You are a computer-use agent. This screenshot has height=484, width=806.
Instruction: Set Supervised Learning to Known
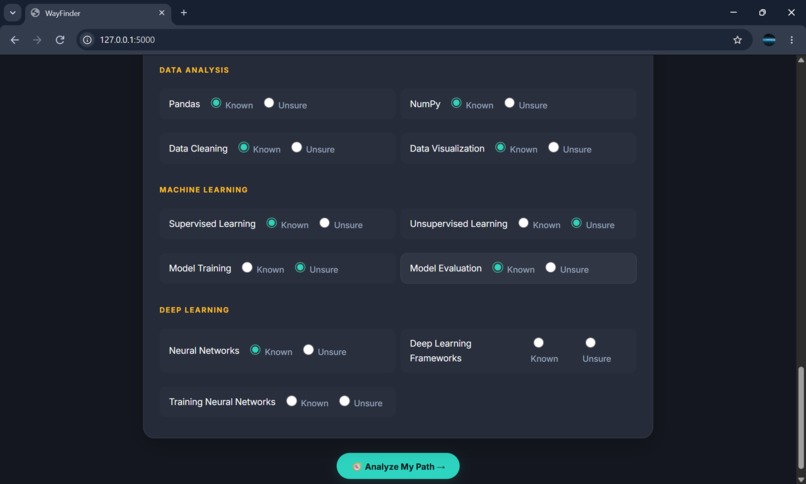point(271,223)
